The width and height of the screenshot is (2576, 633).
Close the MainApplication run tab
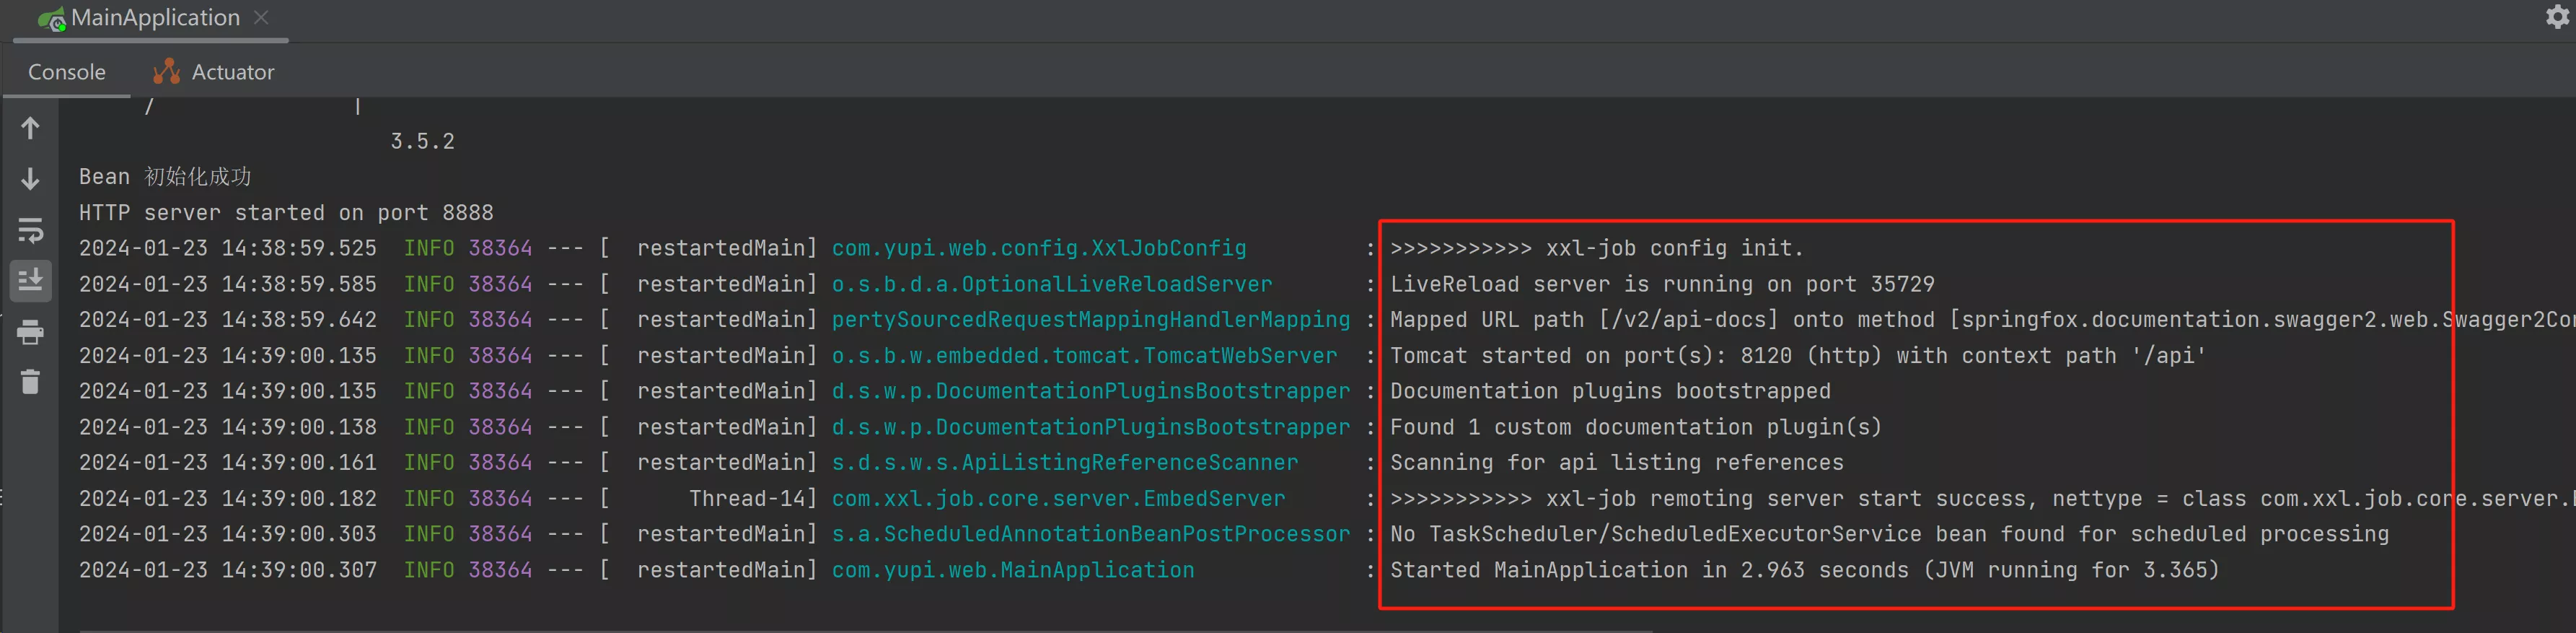click(x=261, y=17)
